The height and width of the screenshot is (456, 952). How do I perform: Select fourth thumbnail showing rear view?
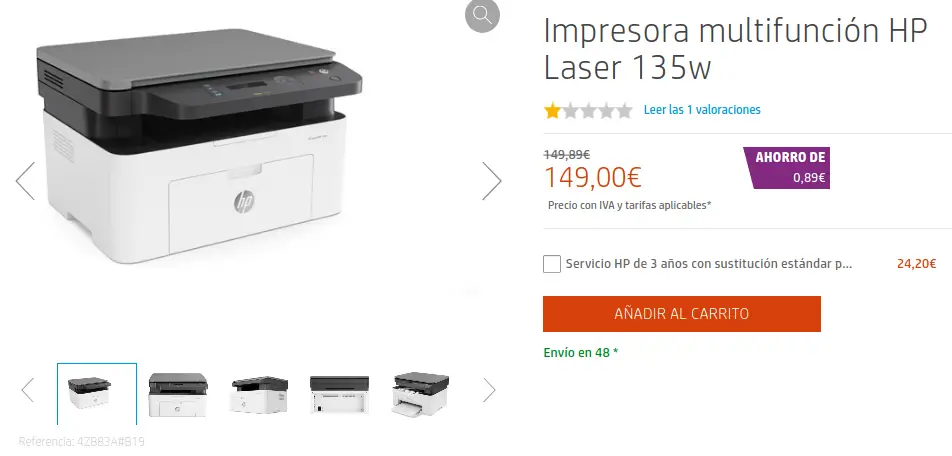339,395
